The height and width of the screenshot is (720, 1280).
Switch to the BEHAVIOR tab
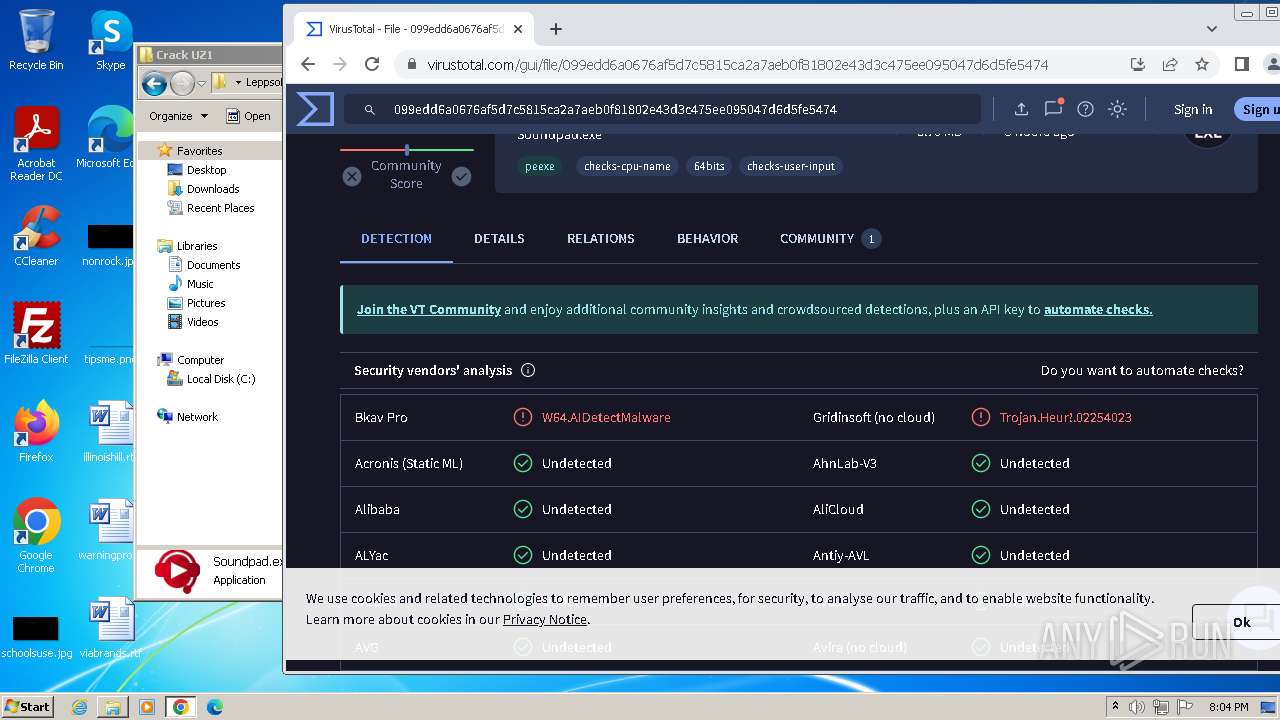pyautogui.click(x=707, y=238)
